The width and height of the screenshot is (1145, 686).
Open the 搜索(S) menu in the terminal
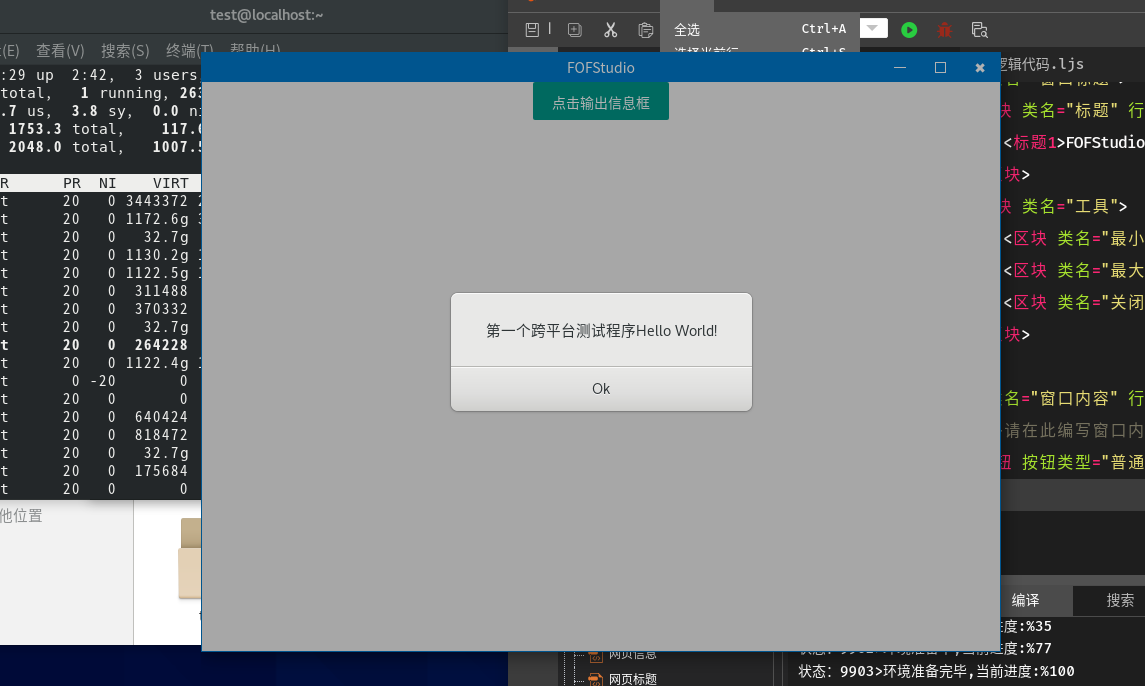point(125,50)
